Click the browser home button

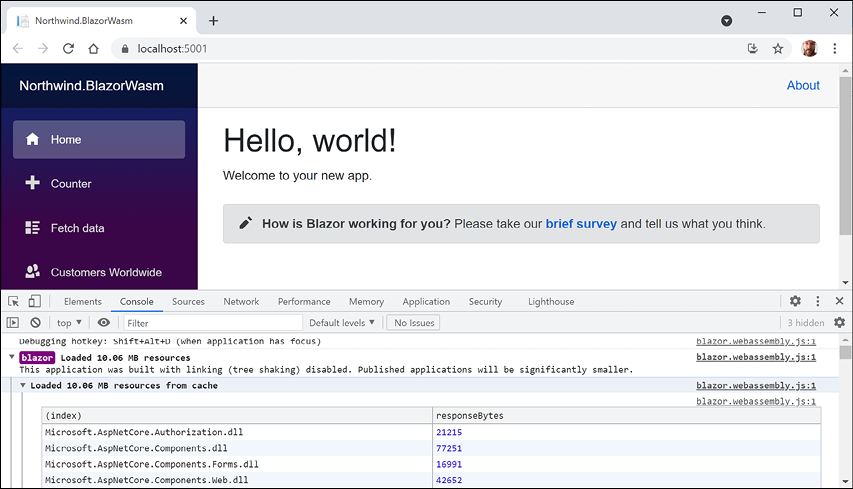coord(93,48)
